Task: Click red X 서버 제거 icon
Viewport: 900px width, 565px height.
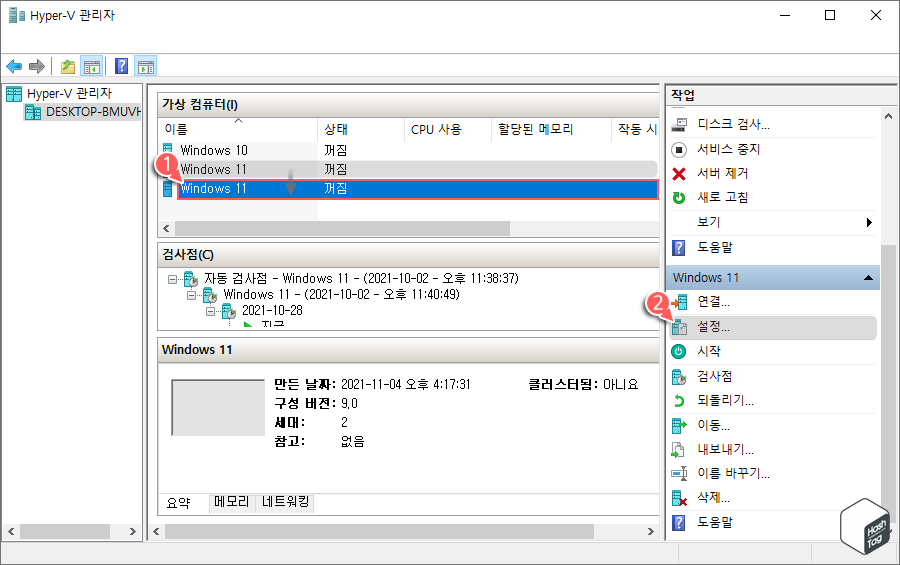Action: click(679, 173)
